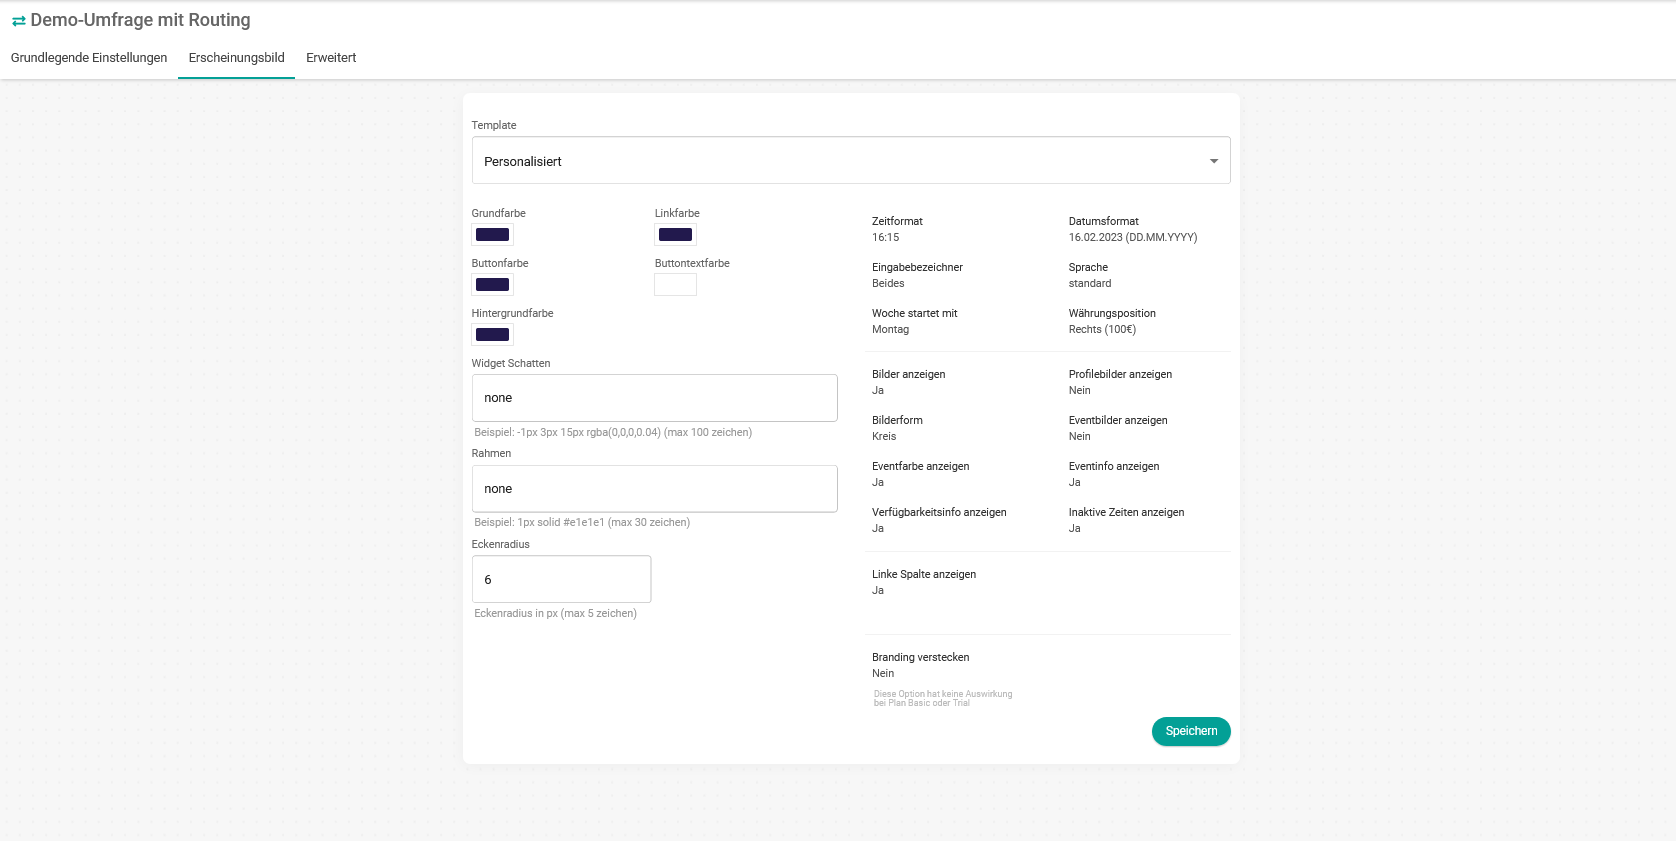Pick the Linkfarbe color swatch

point(675,235)
